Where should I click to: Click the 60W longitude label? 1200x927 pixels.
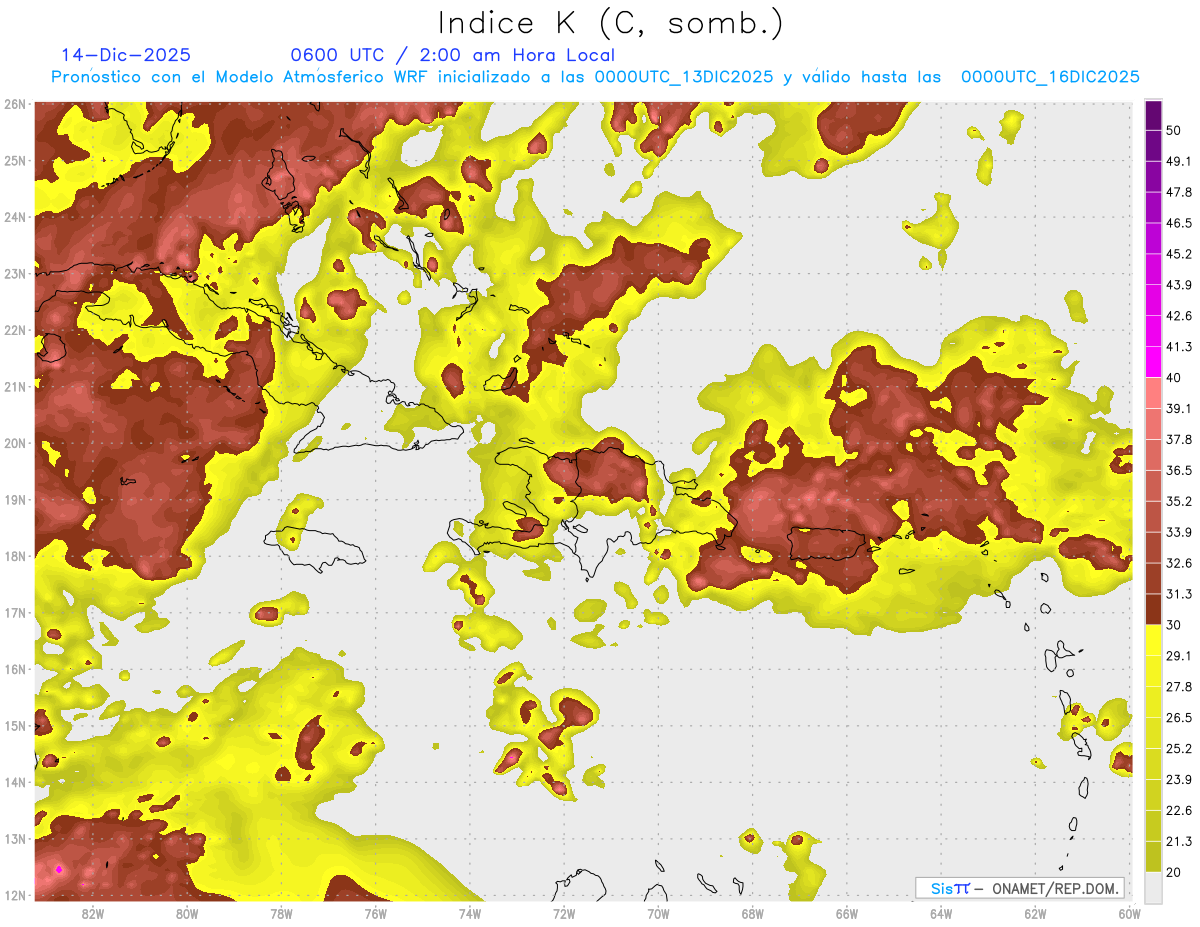(x=1130, y=913)
